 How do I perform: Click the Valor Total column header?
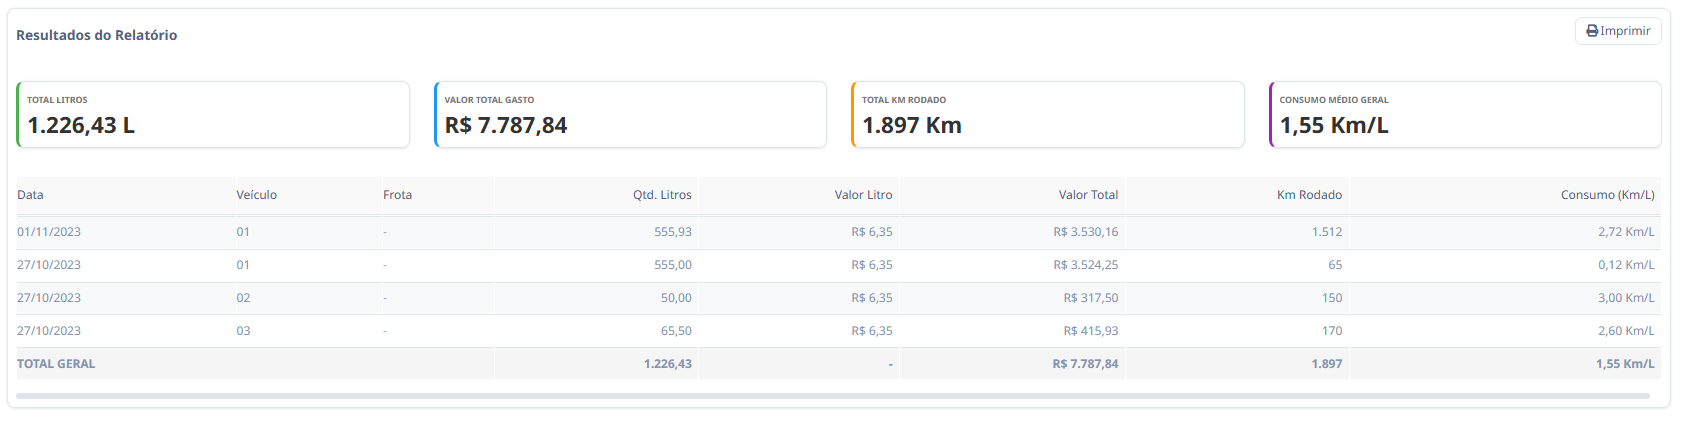pyautogui.click(x=1089, y=195)
